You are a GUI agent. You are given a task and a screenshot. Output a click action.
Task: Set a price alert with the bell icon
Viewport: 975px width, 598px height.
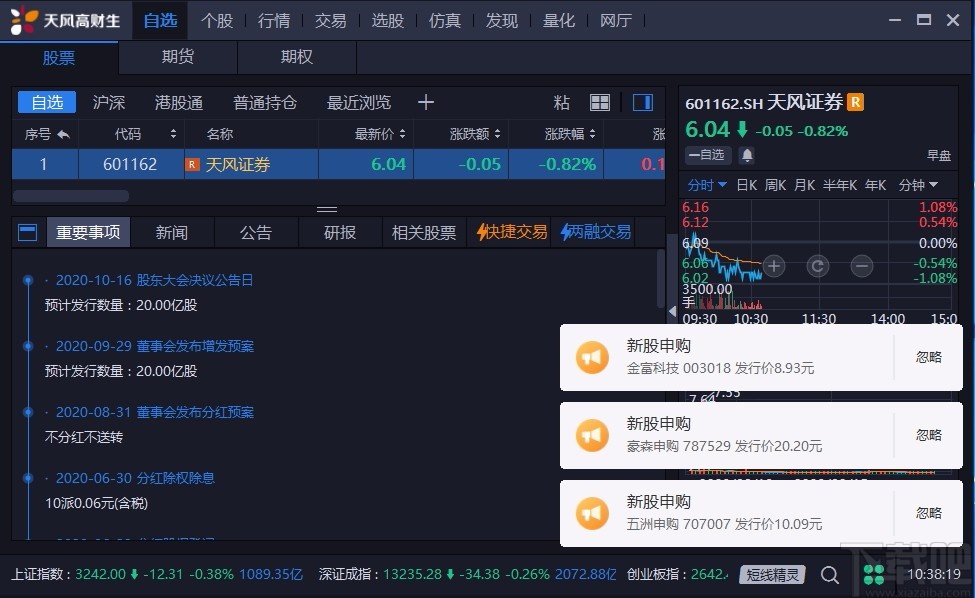tap(747, 154)
